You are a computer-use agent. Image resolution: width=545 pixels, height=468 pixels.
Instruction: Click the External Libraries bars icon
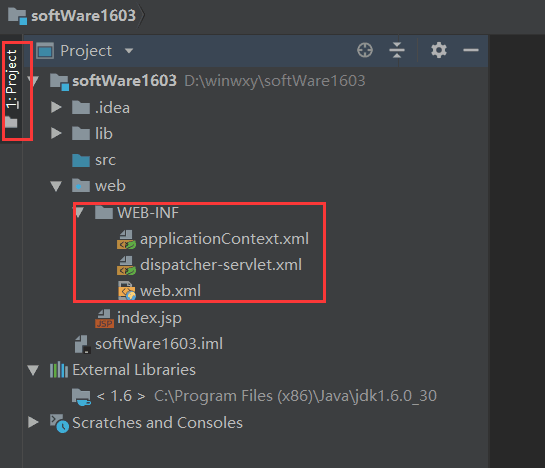coord(59,370)
